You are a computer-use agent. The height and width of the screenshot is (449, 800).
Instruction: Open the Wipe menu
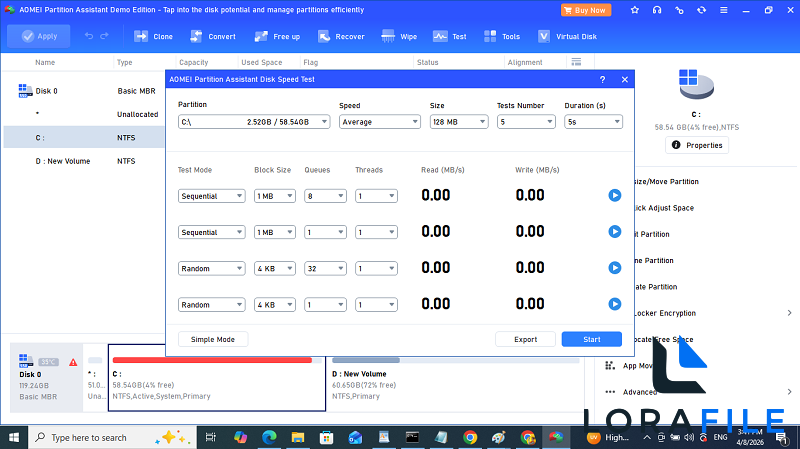point(399,36)
